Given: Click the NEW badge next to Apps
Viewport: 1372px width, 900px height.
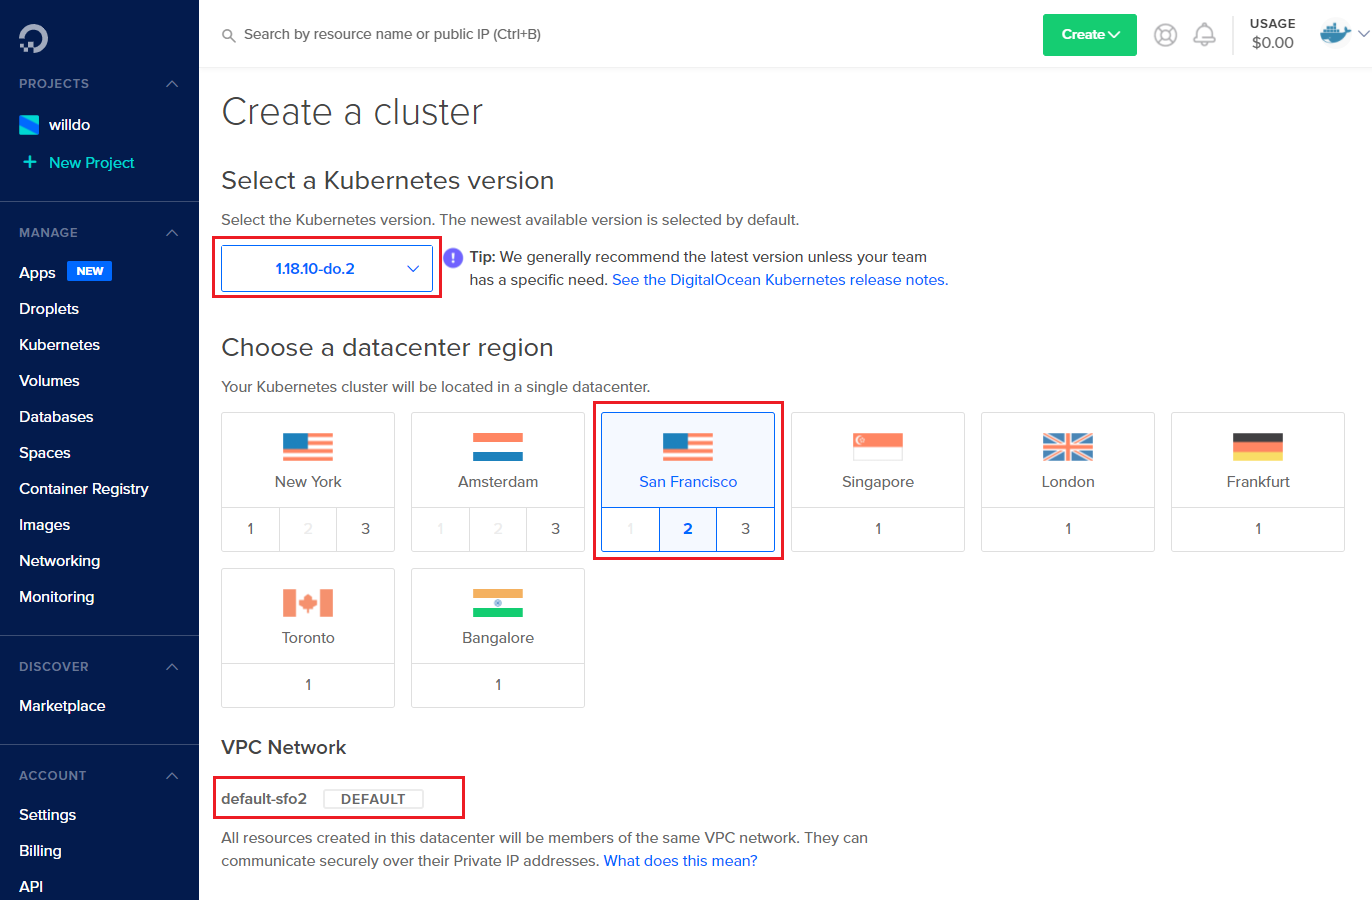Looking at the screenshot, I should (x=90, y=271).
